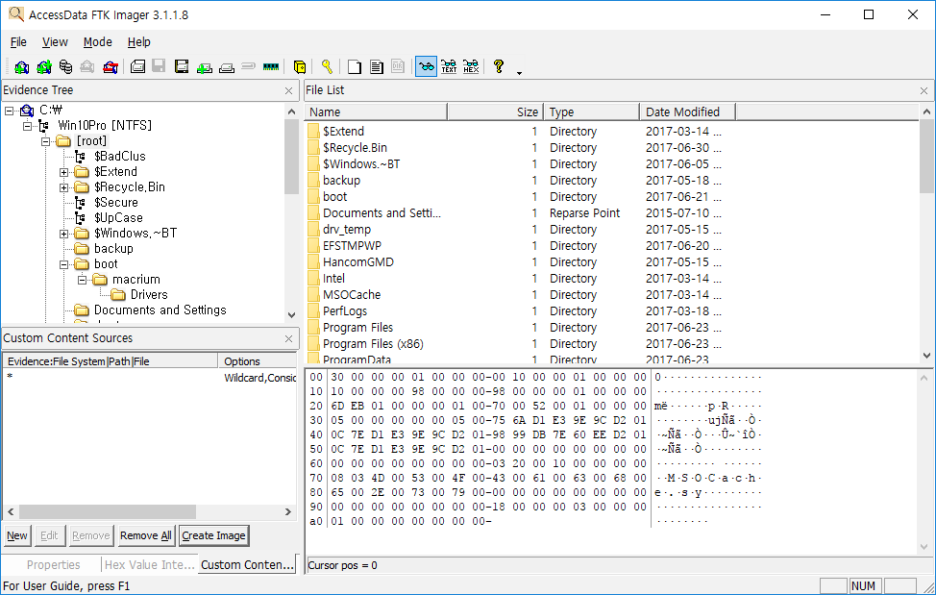Click the Add All Attached Devices icon

(44, 66)
